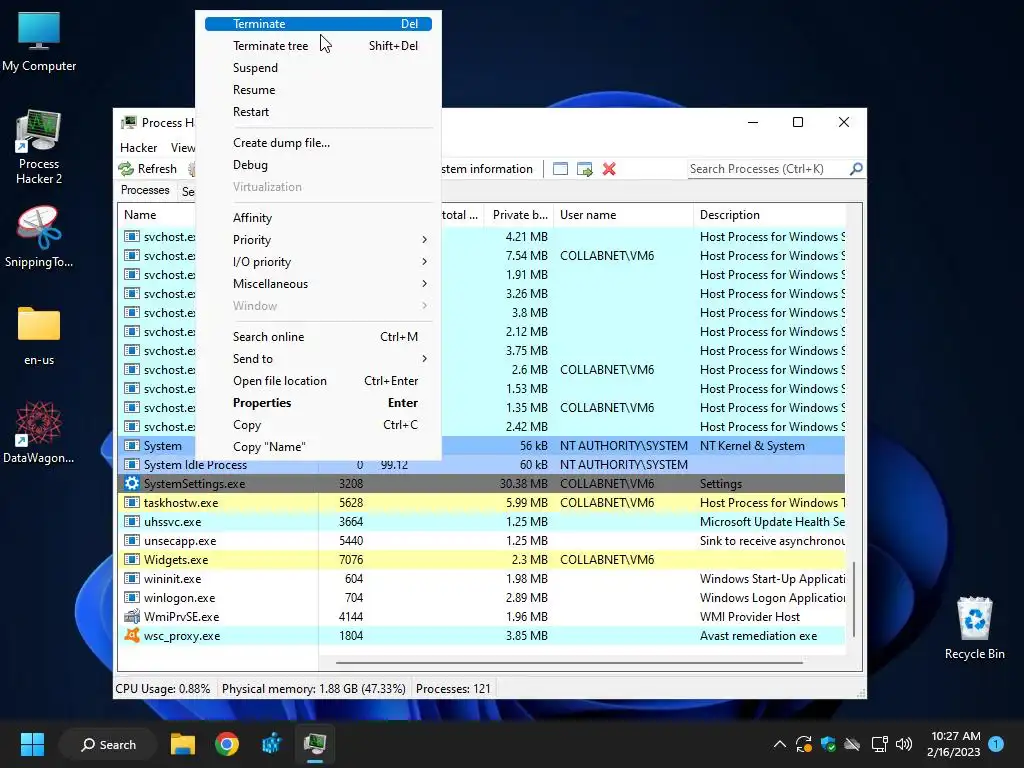Viewport: 1024px width, 768px height.
Task: Show hidden tray icons chevron
Action: pos(780,744)
